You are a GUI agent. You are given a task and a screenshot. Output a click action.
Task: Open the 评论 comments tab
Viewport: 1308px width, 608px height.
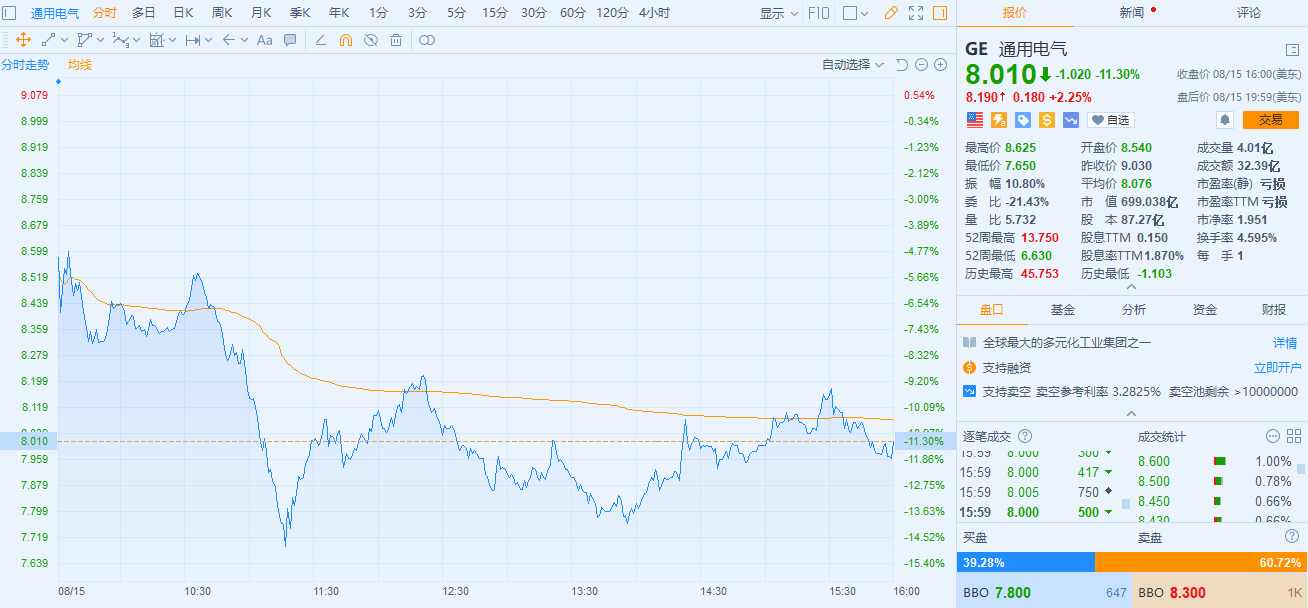coord(1248,13)
